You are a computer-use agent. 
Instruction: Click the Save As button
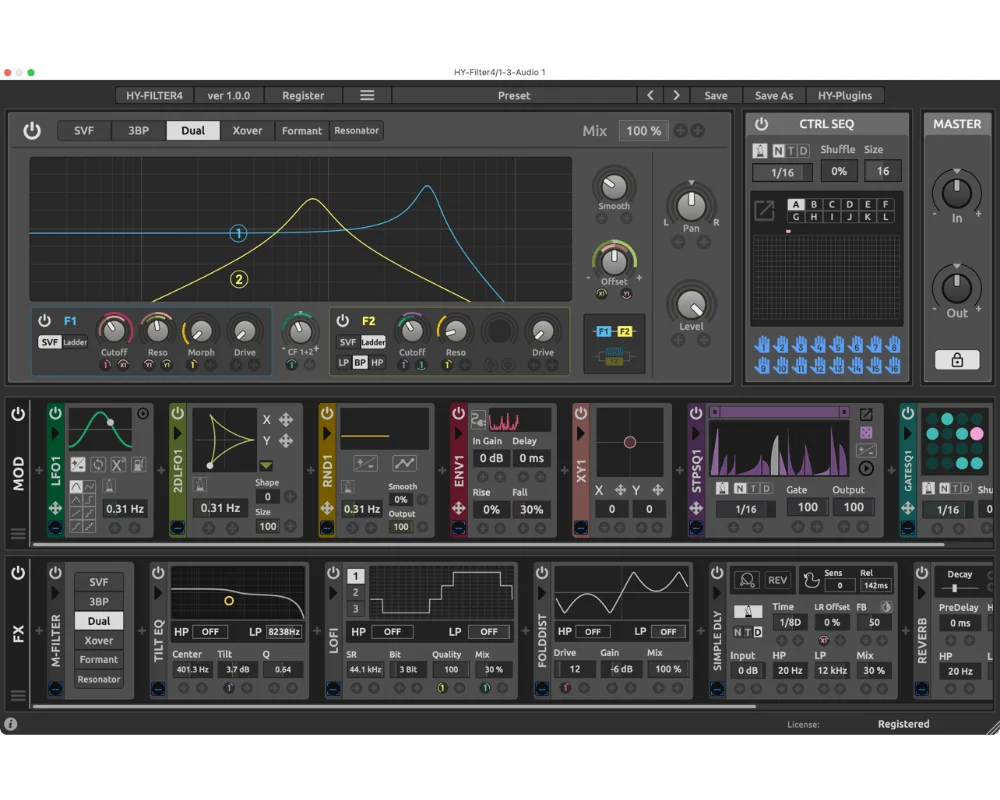pos(774,96)
